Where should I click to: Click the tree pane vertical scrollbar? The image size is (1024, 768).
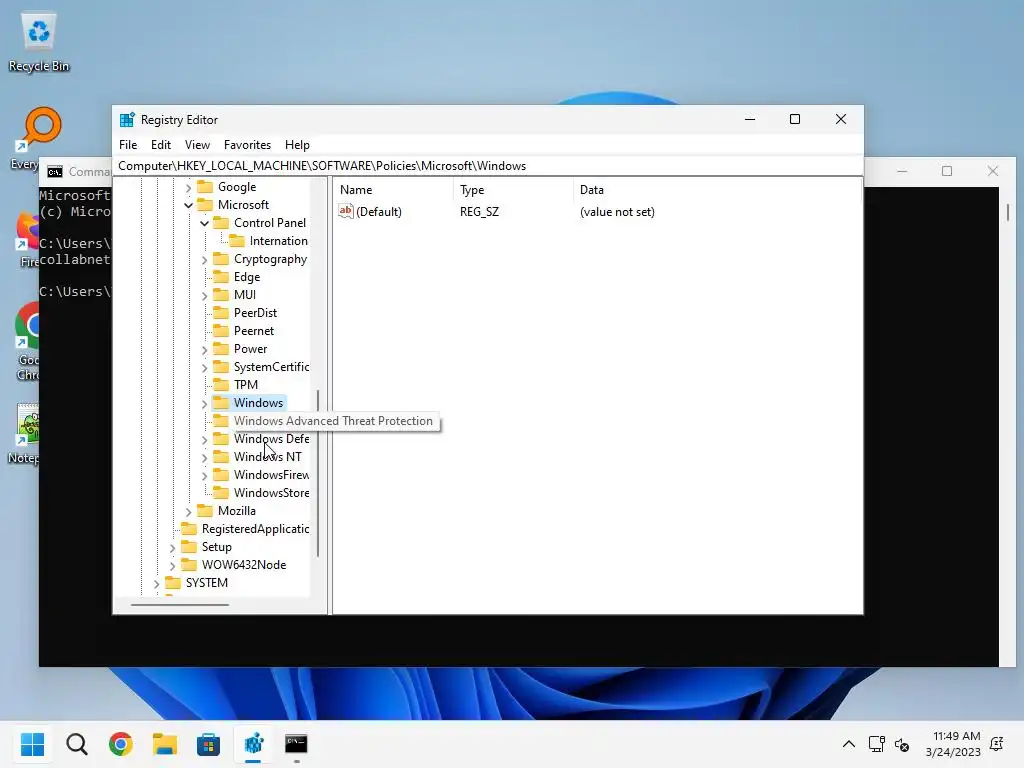click(318, 473)
